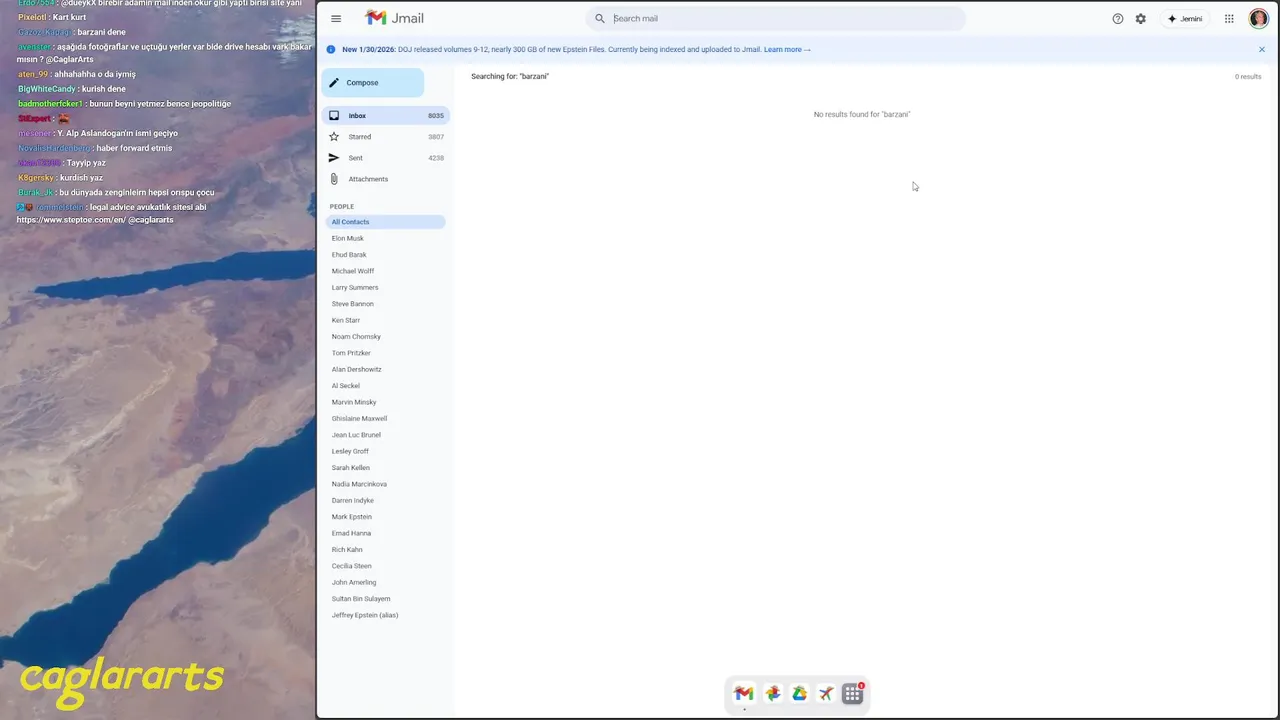Click the Sent arrow icon
The image size is (1280, 720).
tap(334, 157)
